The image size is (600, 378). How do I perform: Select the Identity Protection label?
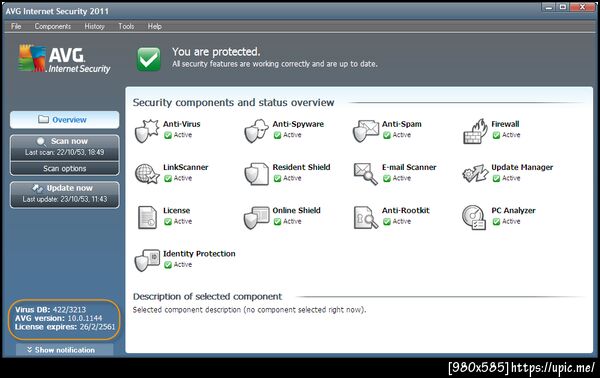tap(199, 254)
